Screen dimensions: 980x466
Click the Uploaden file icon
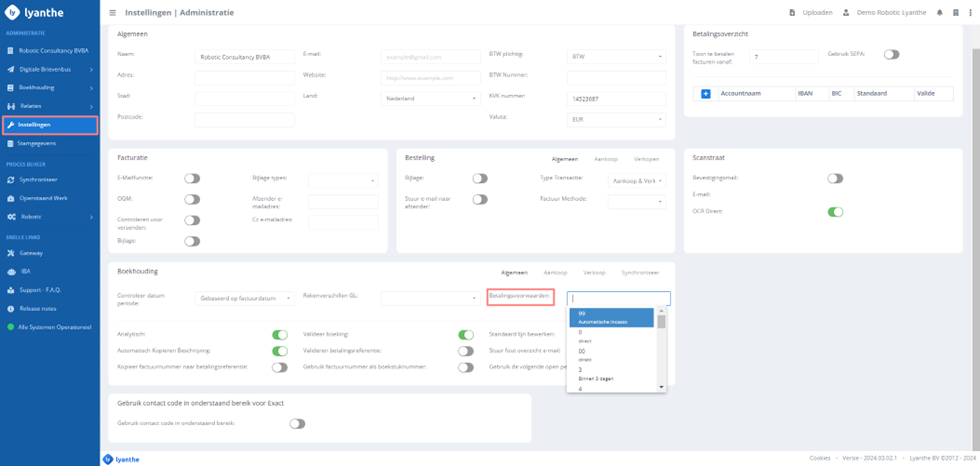792,13
